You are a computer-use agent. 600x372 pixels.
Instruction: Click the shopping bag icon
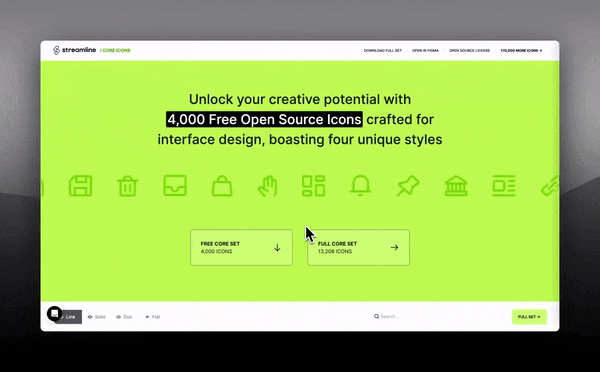point(222,186)
